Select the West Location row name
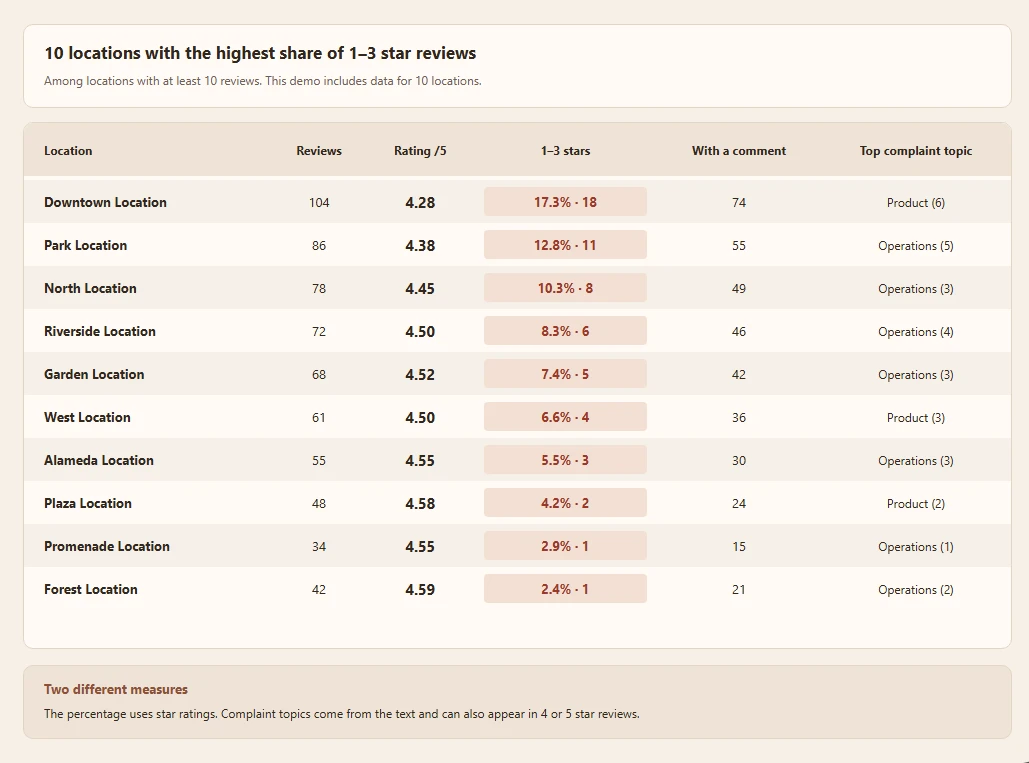1029x763 pixels. click(87, 417)
